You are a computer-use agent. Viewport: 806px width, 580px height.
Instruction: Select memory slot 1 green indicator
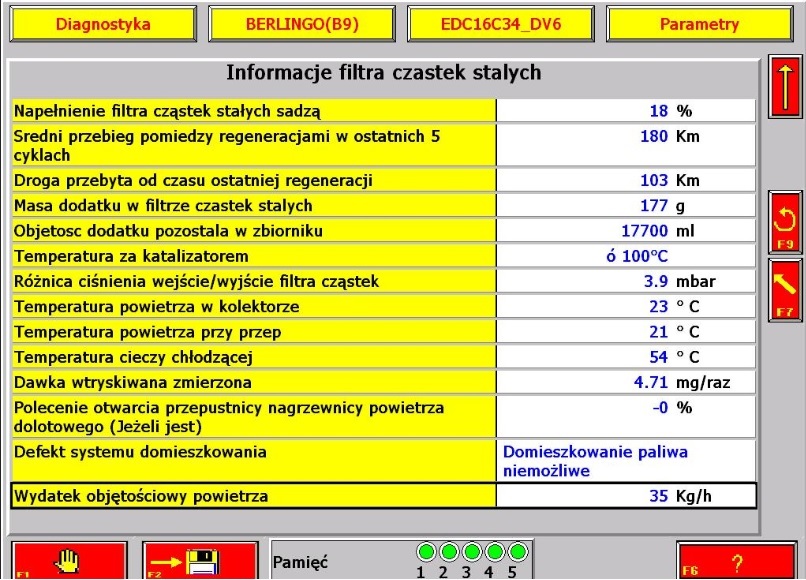[x=426, y=553]
